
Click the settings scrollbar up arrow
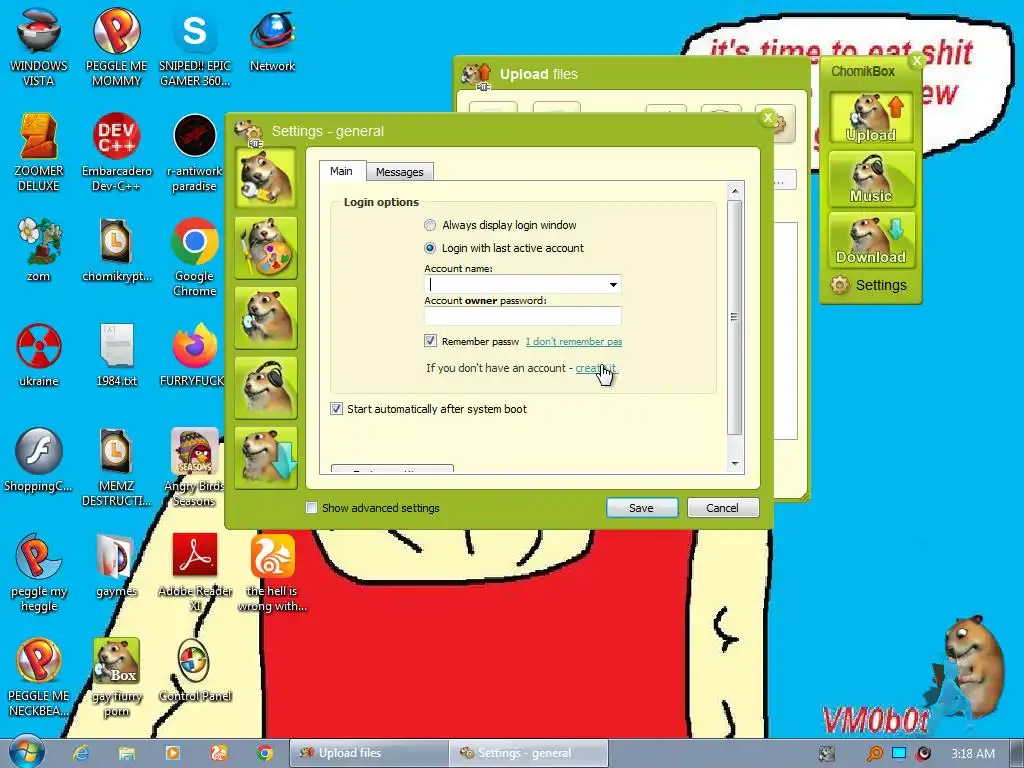(x=735, y=191)
